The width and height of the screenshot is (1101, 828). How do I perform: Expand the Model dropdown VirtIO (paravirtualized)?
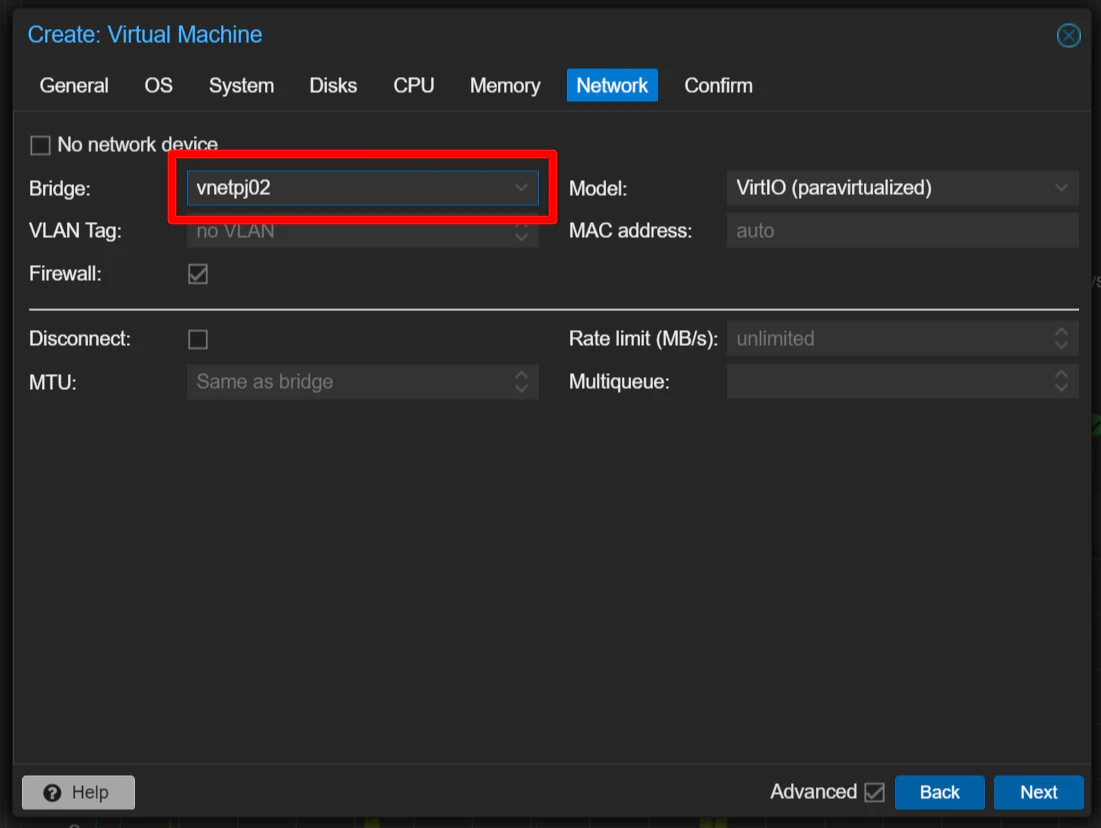point(902,188)
